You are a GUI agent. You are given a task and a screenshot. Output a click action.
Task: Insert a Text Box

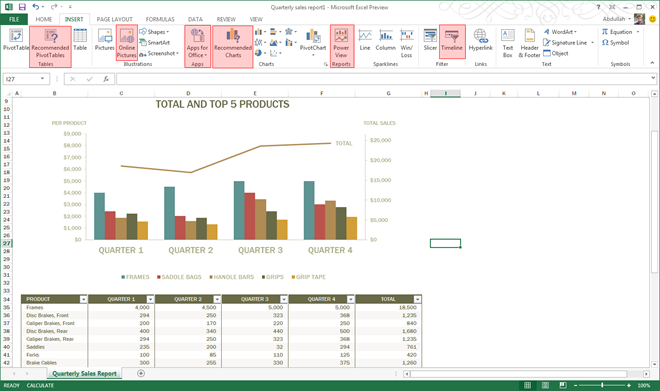tap(508, 43)
